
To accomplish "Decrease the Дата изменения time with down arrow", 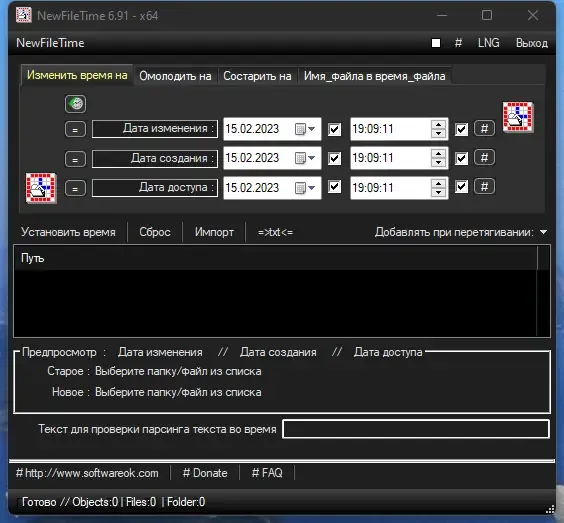I will [x=438, y=133].
